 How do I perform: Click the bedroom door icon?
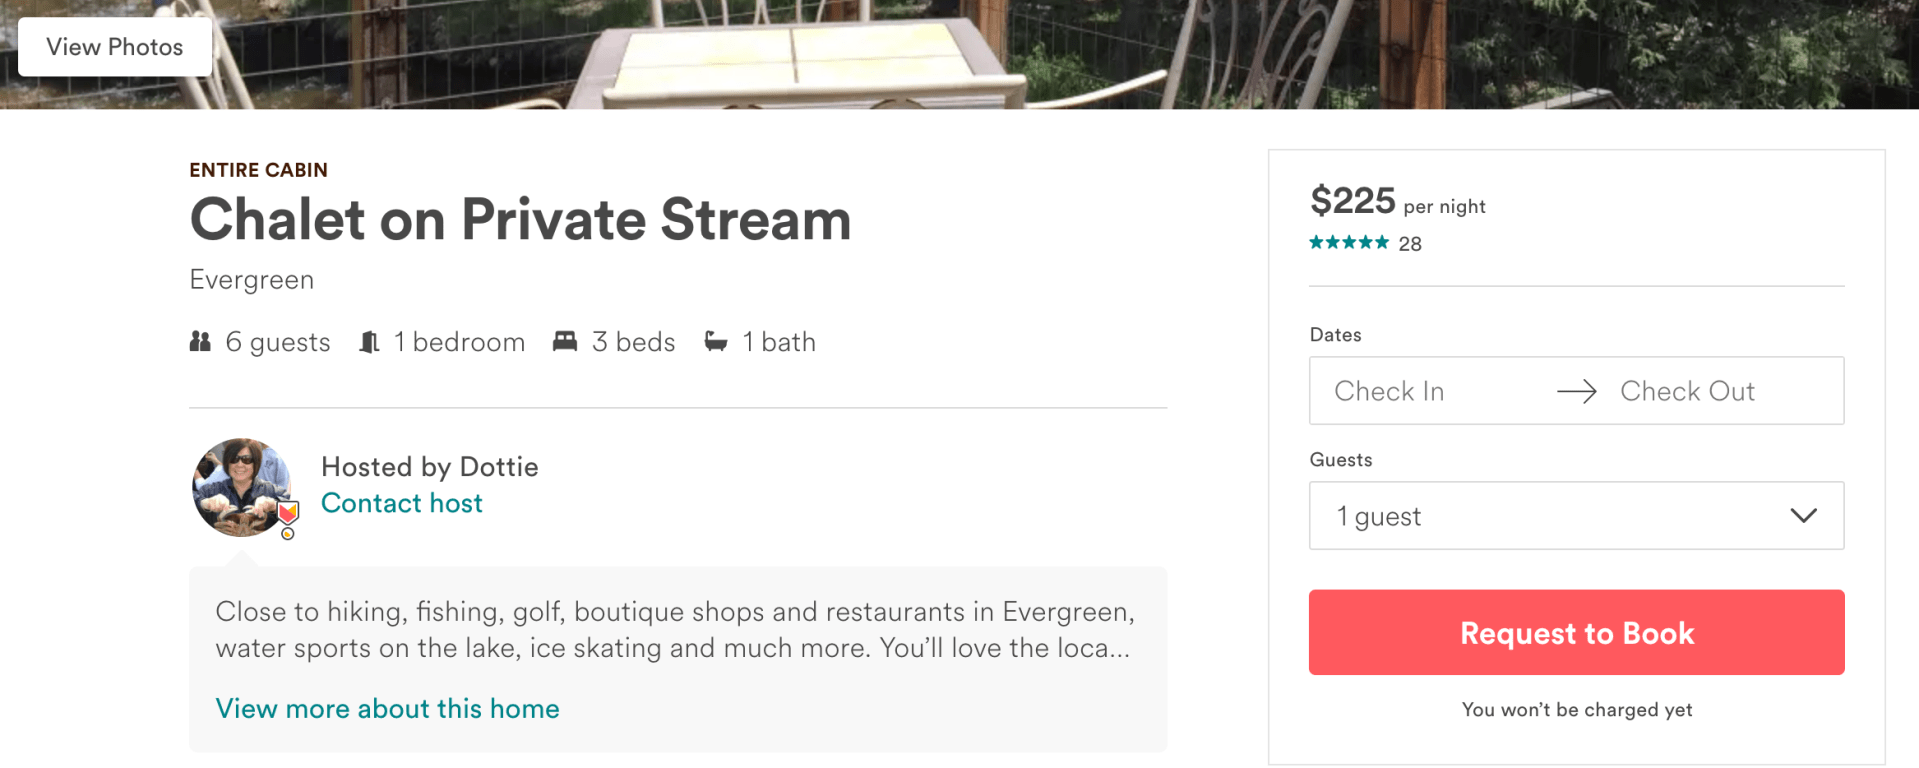(x=369, y=342)
